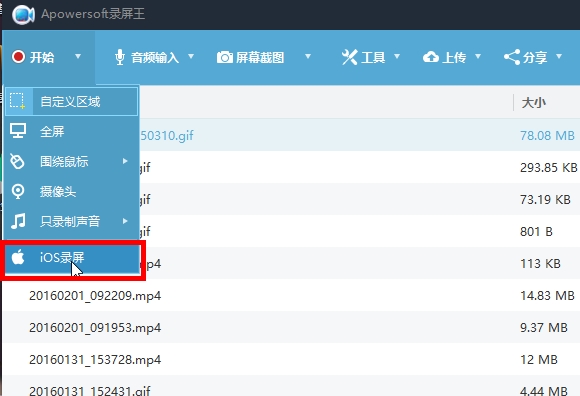Expand the 只录制声音 submenu arrow
The image size is (580, 396).
(125, 221)
